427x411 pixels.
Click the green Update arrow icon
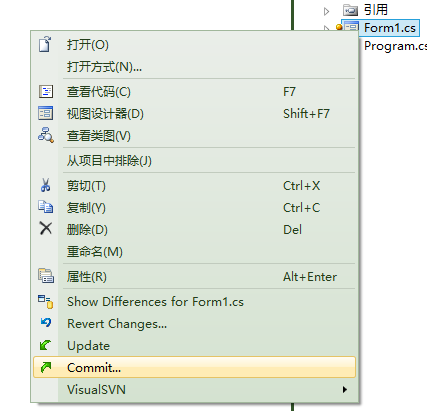pyautogui.click(x=45, y=345)
